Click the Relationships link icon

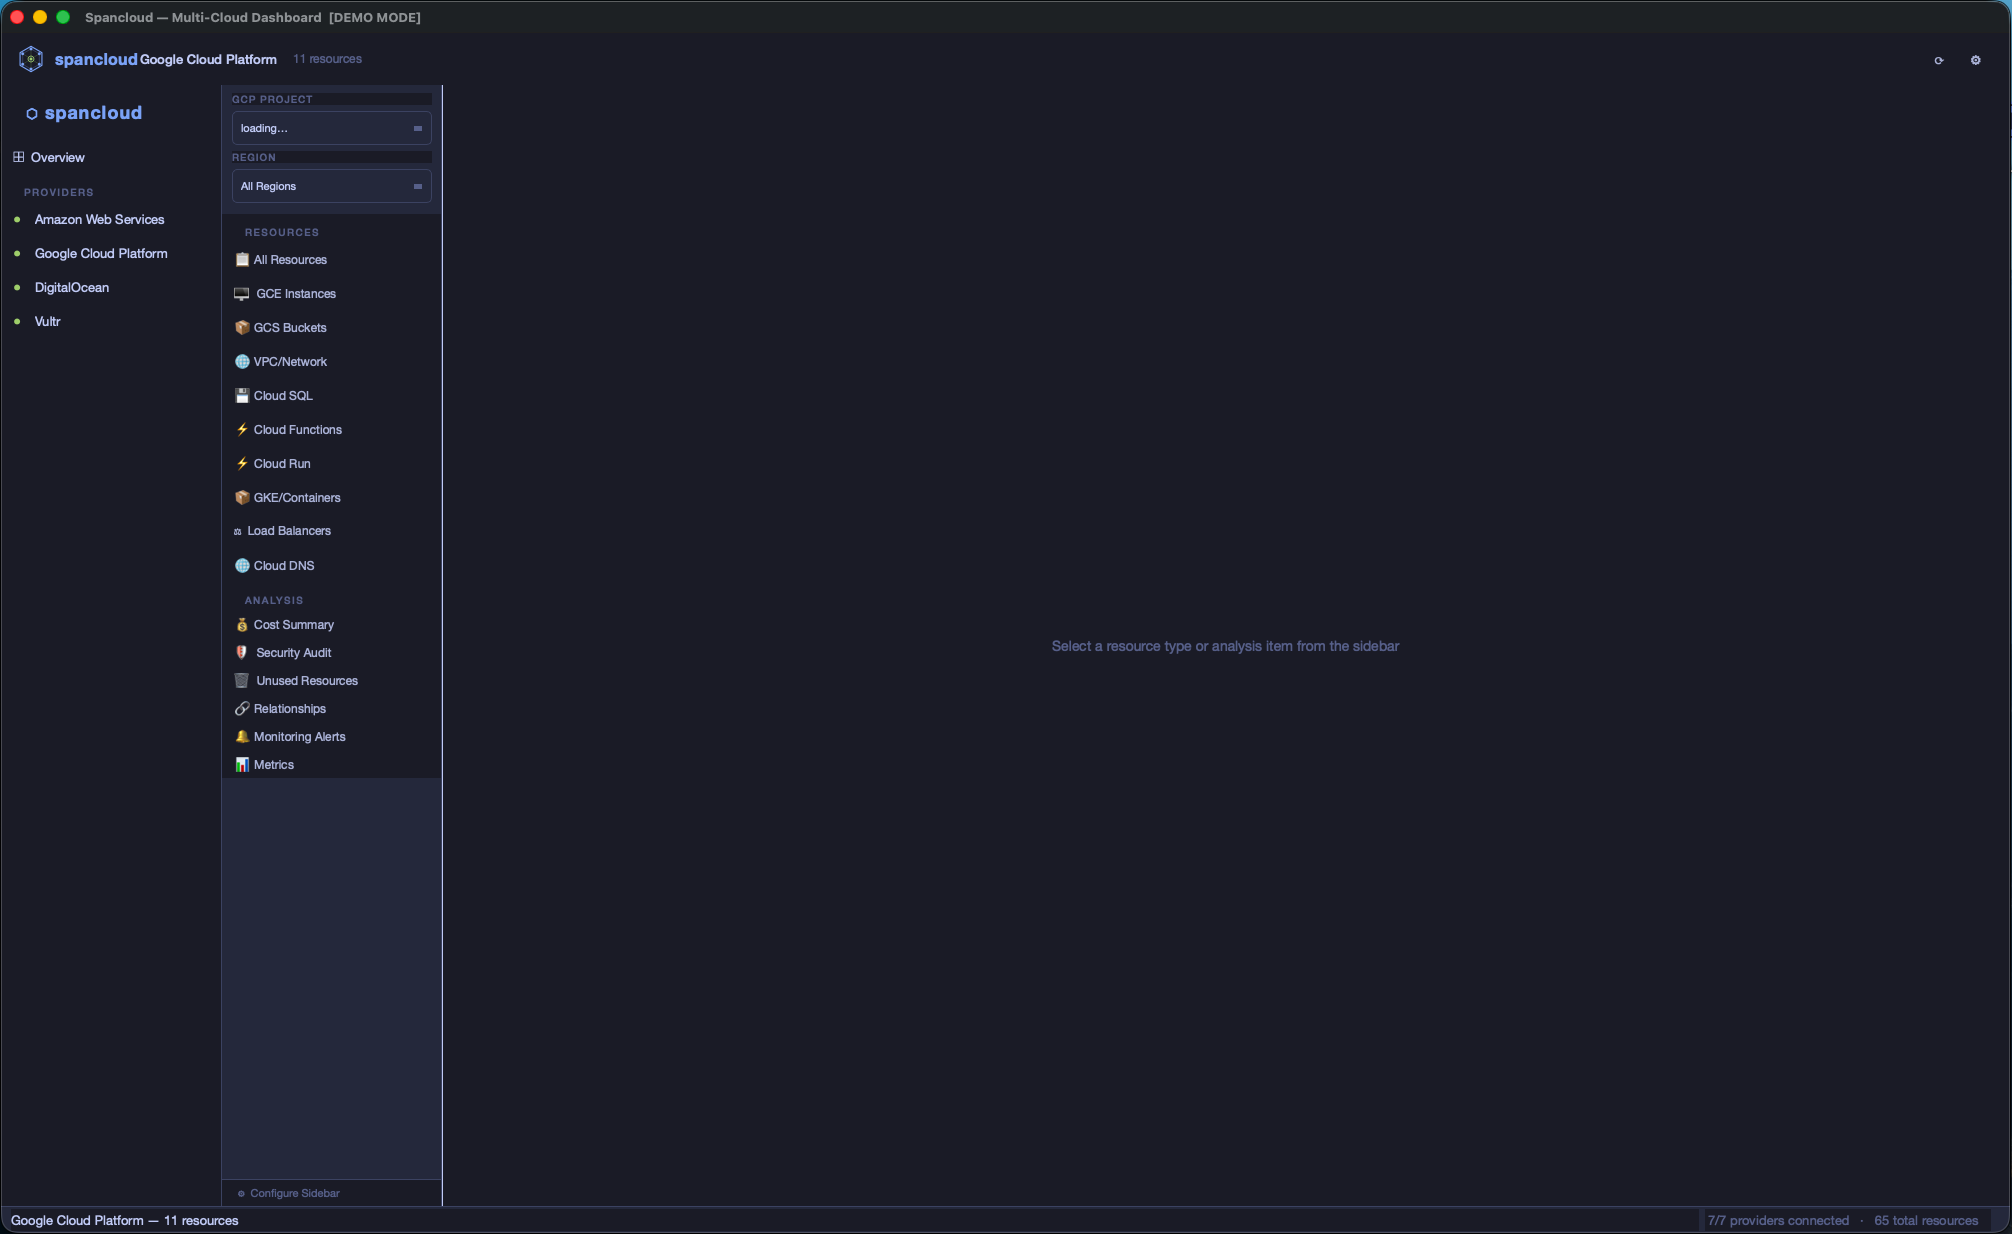pos(242,709)
